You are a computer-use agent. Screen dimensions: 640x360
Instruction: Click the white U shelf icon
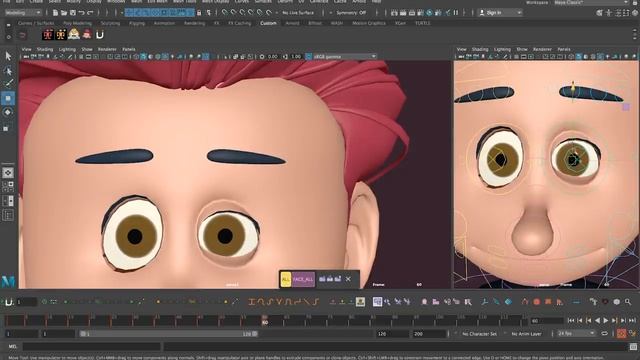(x=100, y=35)
